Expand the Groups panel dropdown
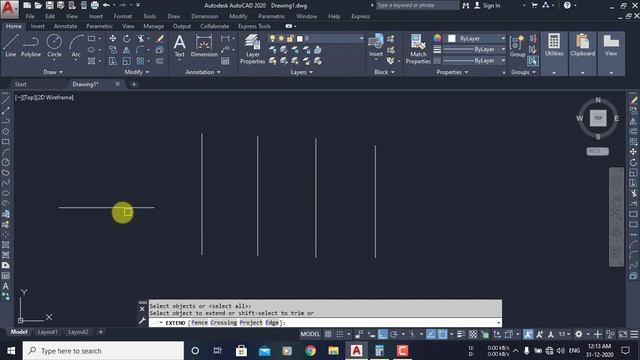This screenshot has width=640, height=360. click(x=523, y=72)
